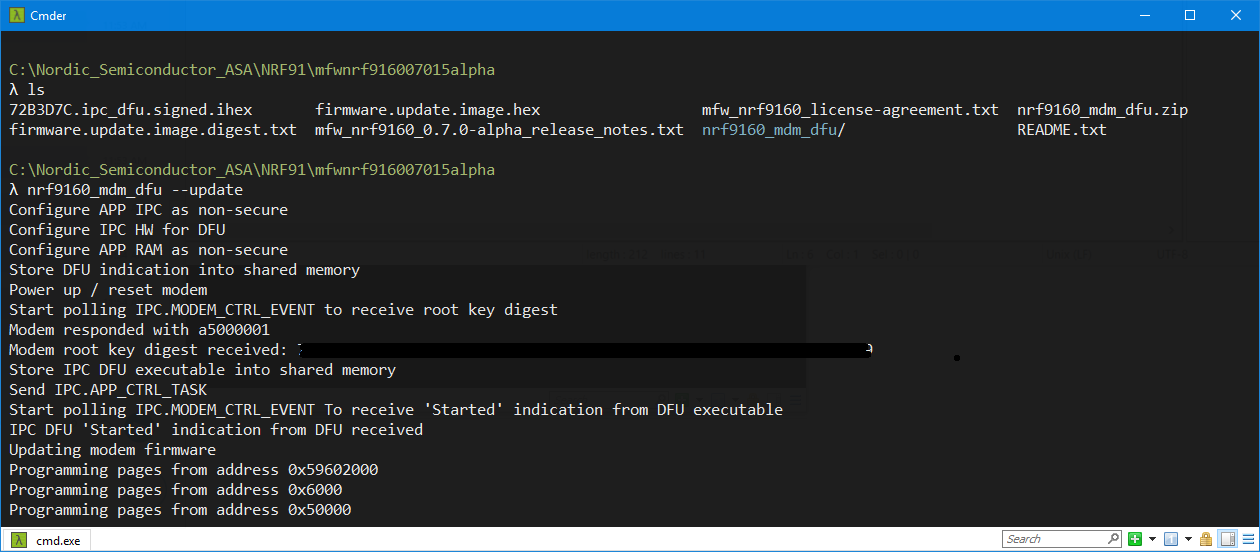Screen dimensions: 1260x552
Task: Open the new console options dropdown arrow
Action: [1152, 539]
